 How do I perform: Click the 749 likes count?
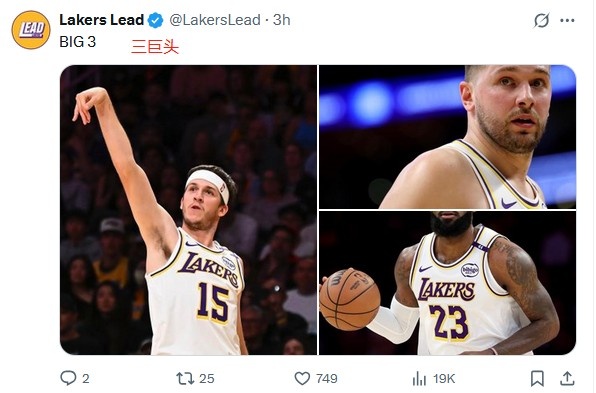tap(327, 379)
